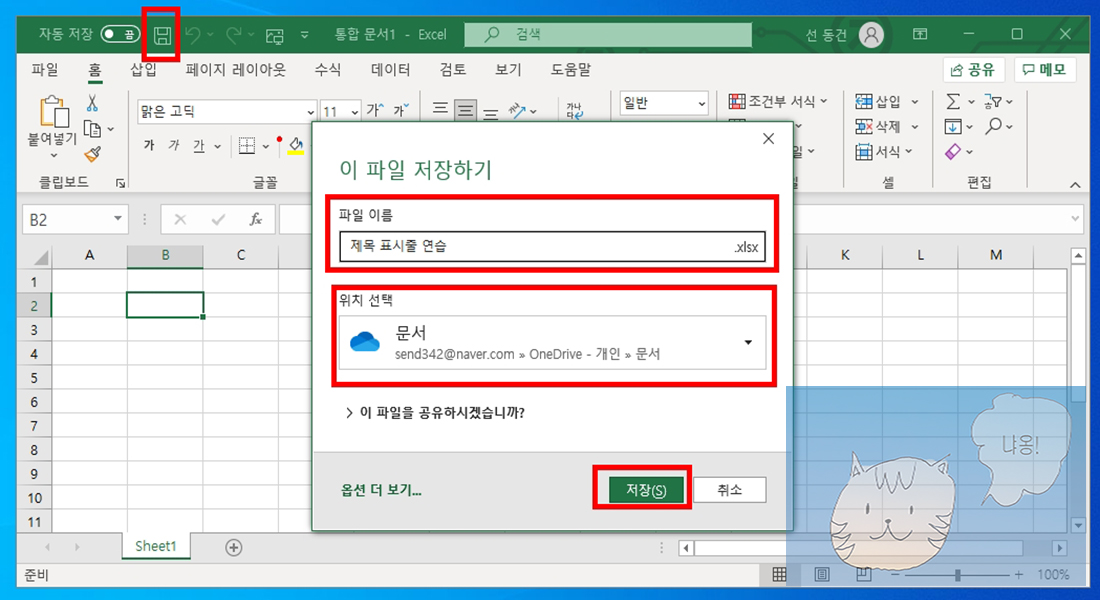Switch to the 검토 ribbon tab
Image resolution: width=1100 pixels, height=600 pixels.
click(452, 69)
